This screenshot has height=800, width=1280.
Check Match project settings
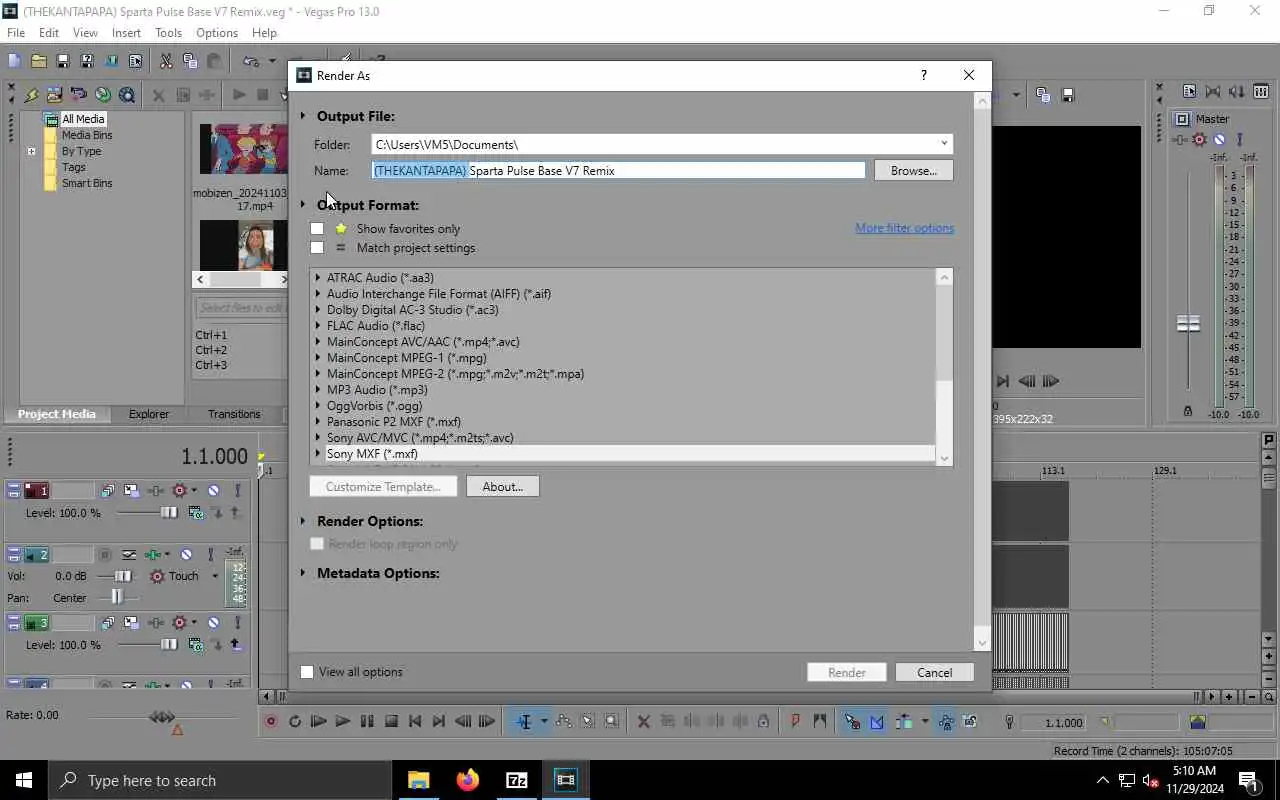coord(317,248)
